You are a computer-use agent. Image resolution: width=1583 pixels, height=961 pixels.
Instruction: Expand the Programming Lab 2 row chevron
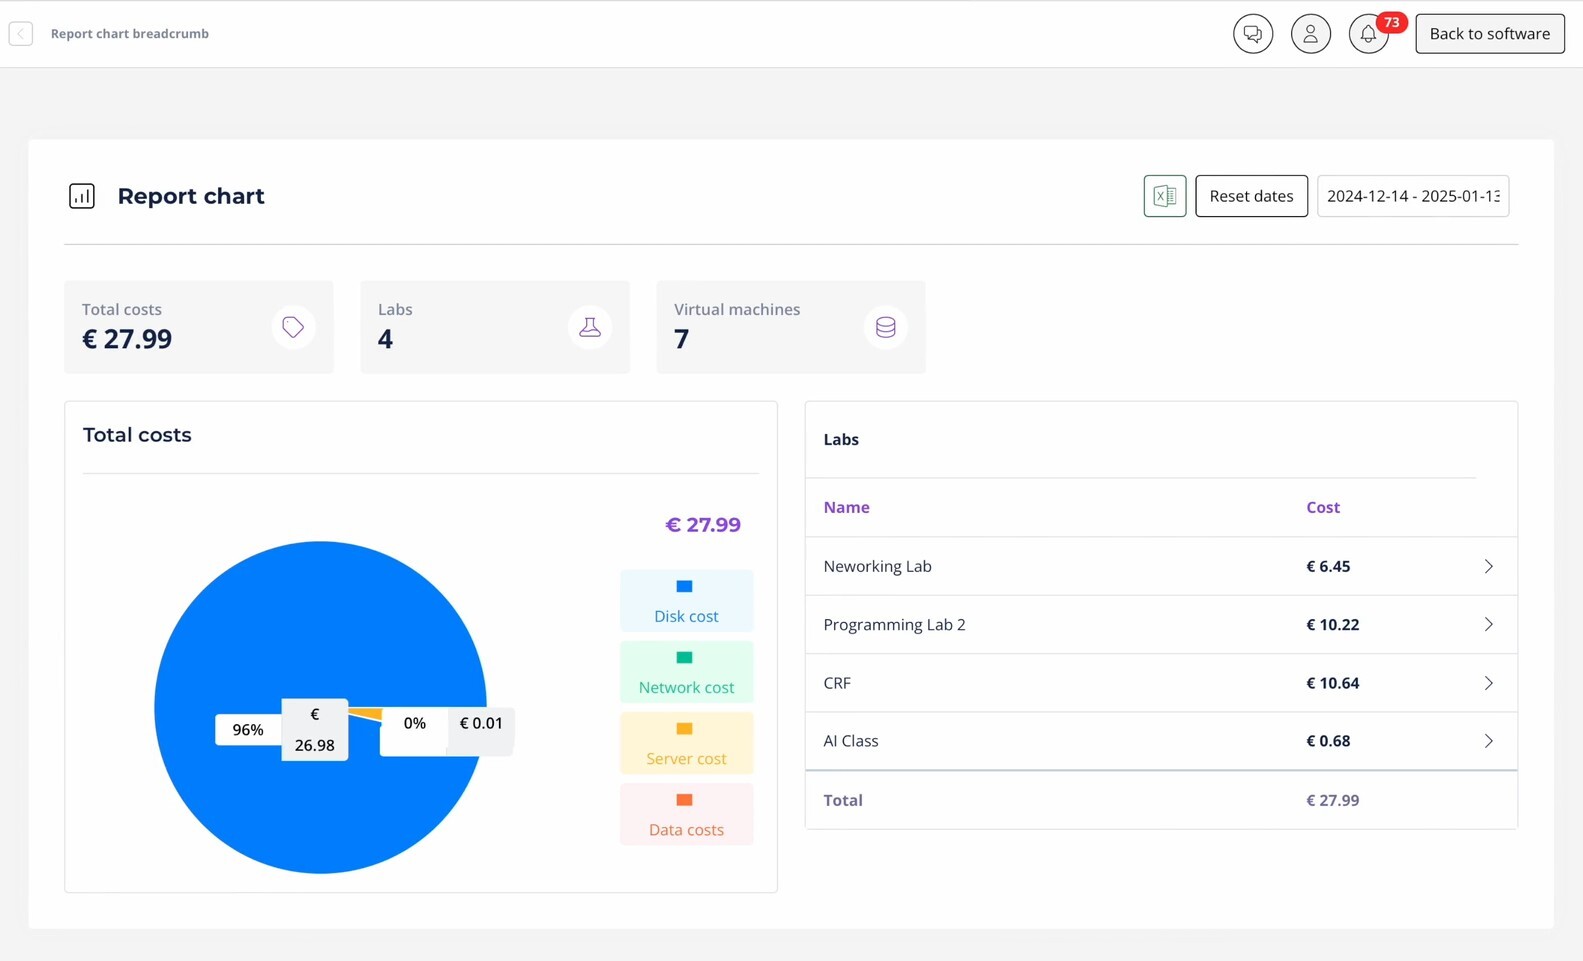tap(1488, 625)
